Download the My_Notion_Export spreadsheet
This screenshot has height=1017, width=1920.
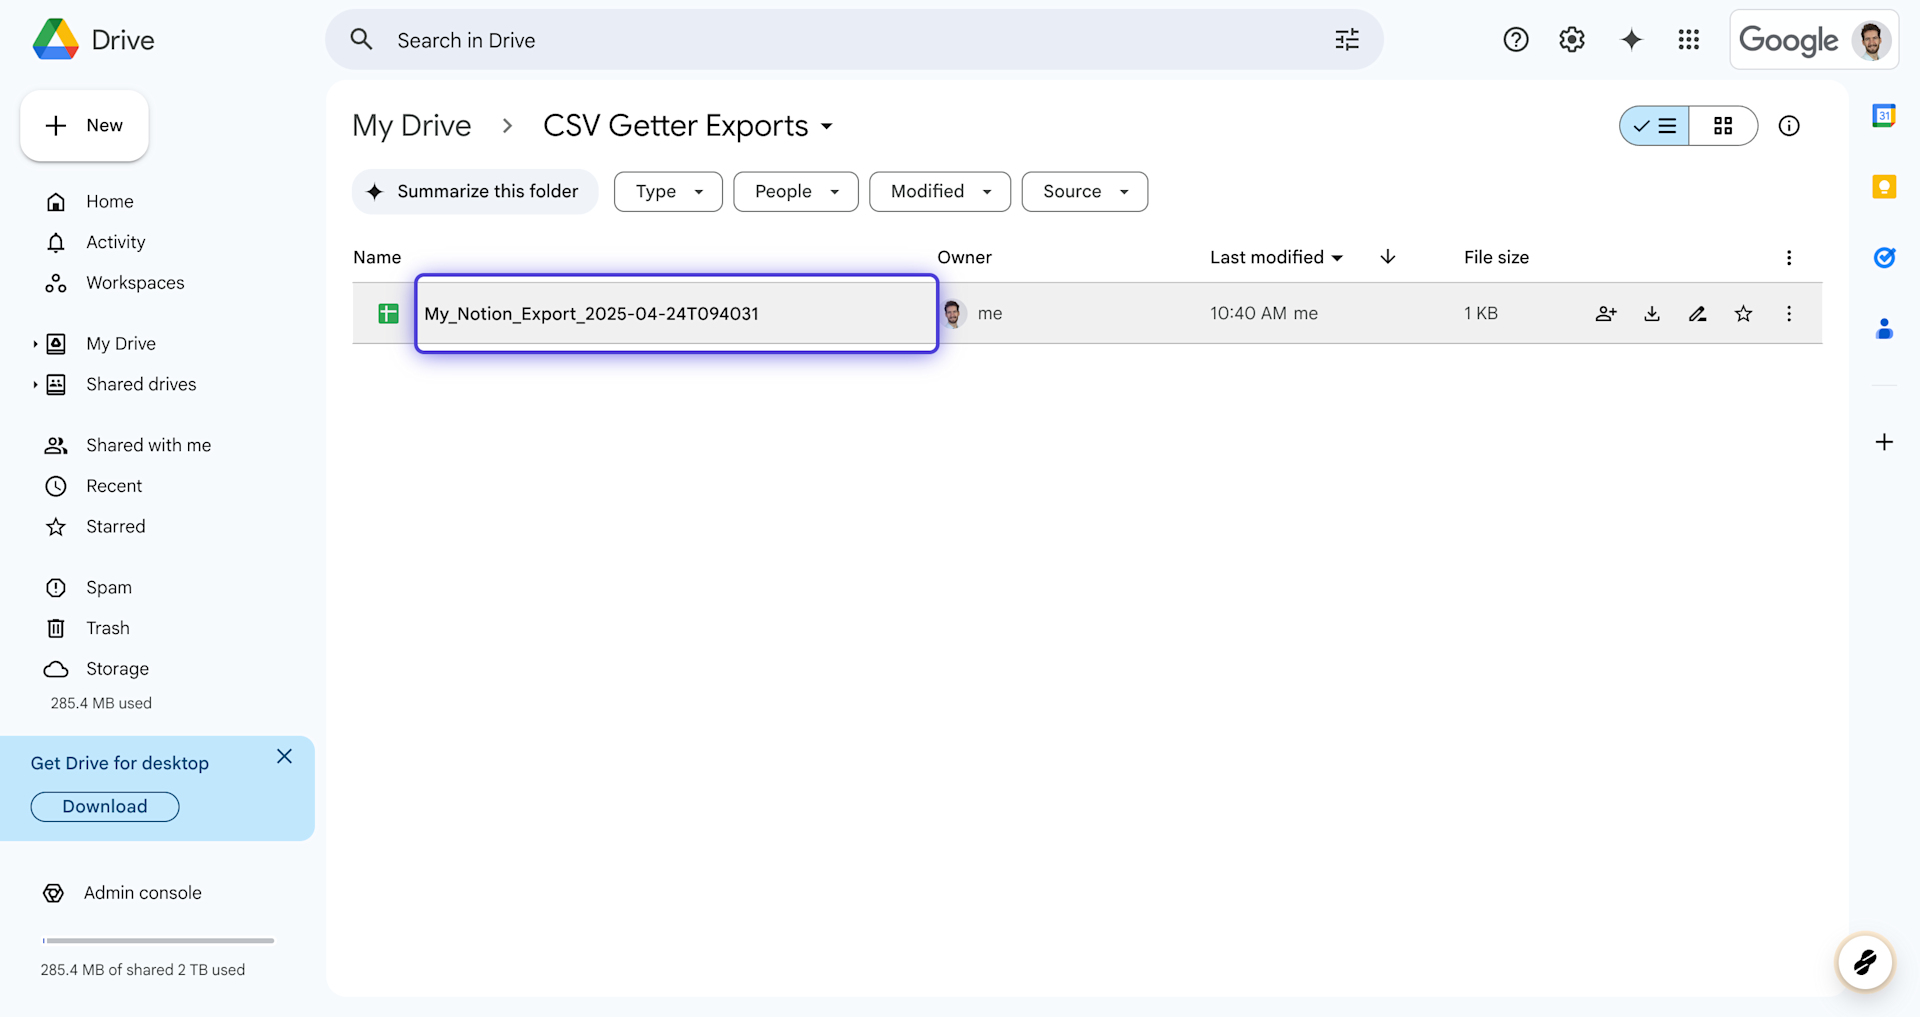point(1651,313)
